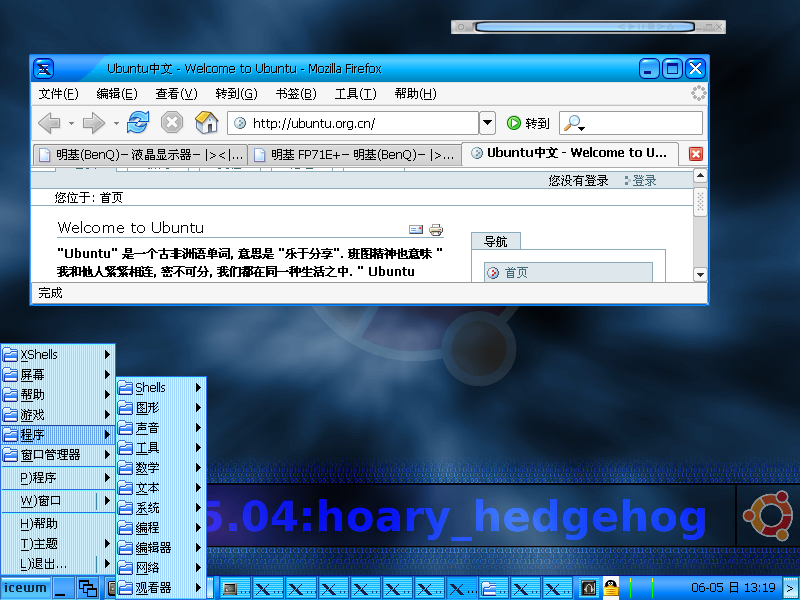Screen dimensions: 800x600
Task: Click the print page printer icon
Action: (436, 230)
